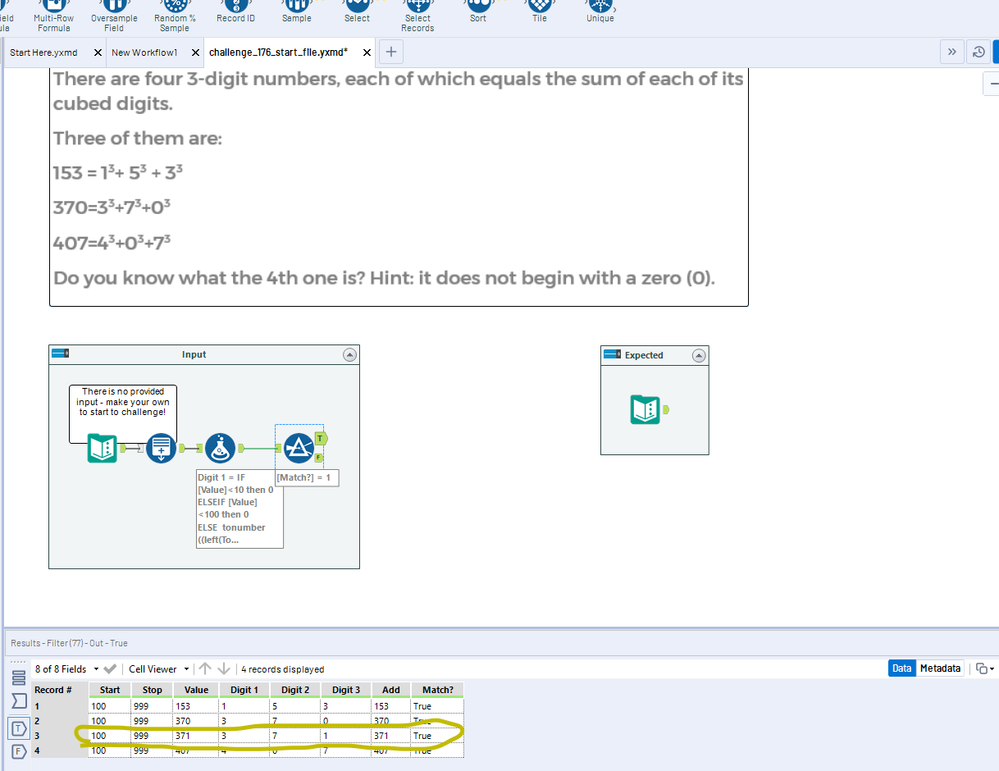999x771 pixels.
Task: Select Add cell 371 in record 3
Action: (x=391, y=735)
